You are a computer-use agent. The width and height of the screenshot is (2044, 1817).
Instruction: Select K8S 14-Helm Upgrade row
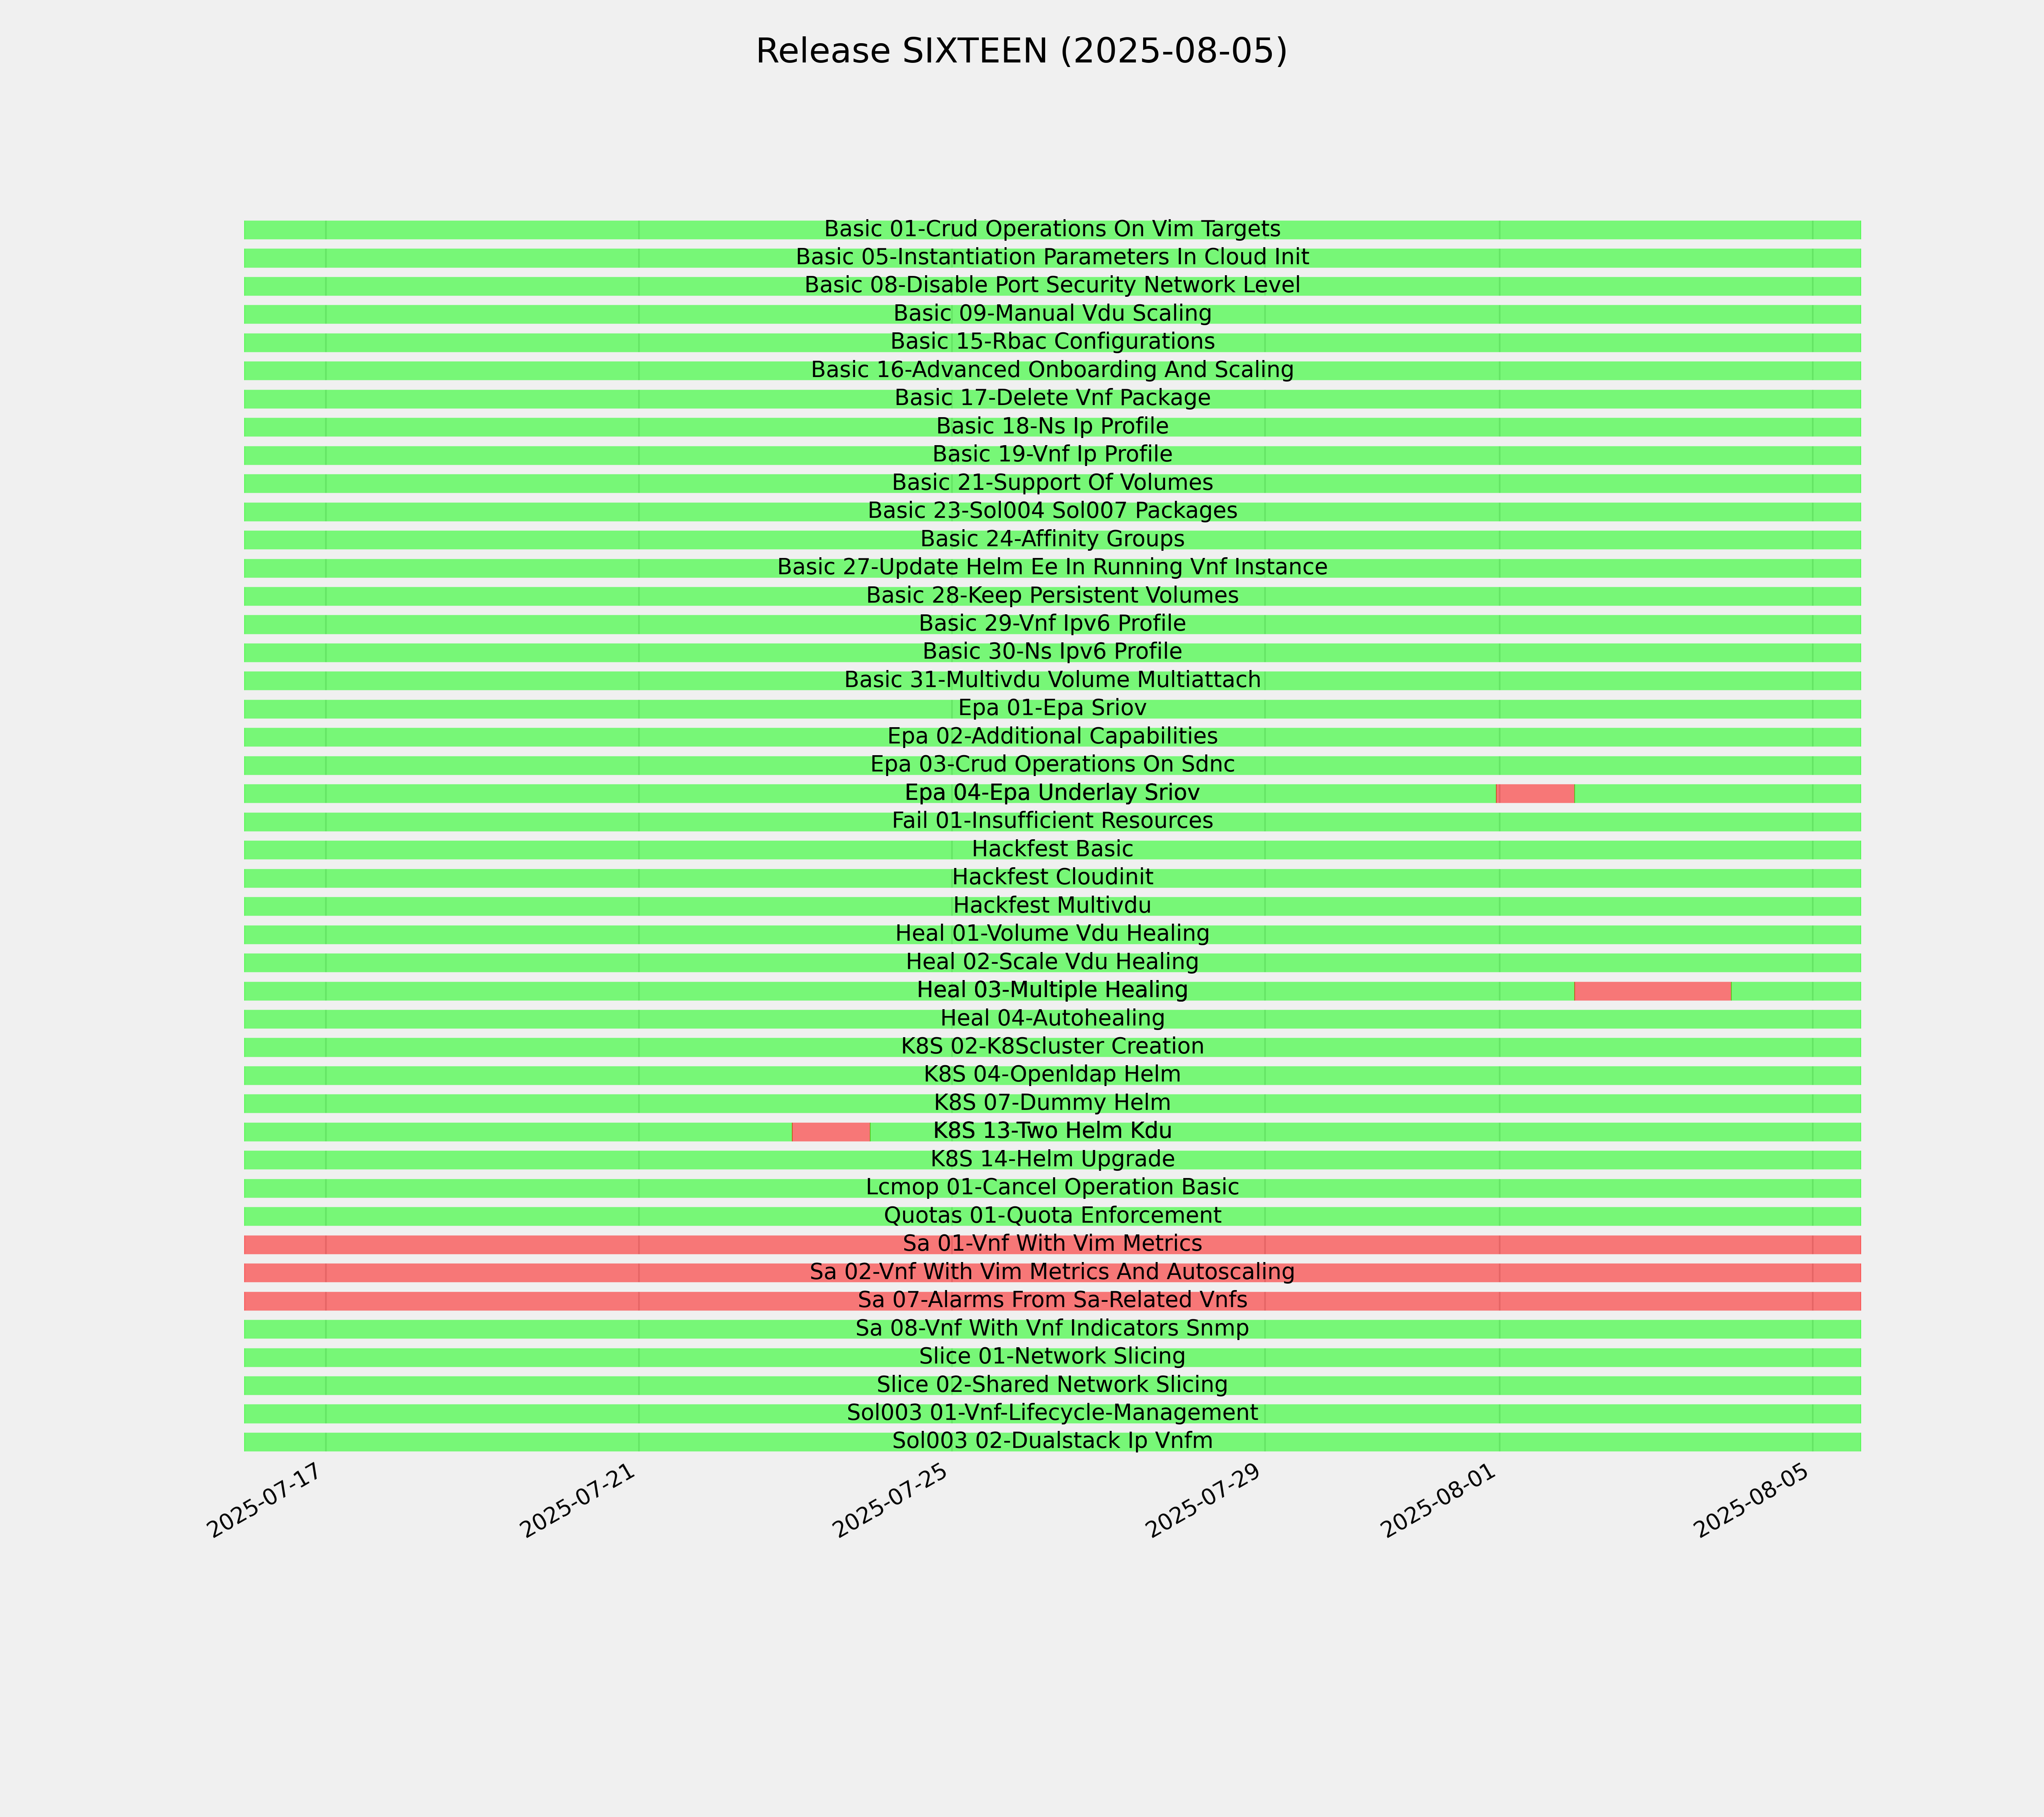(x=1052, y=1160)
